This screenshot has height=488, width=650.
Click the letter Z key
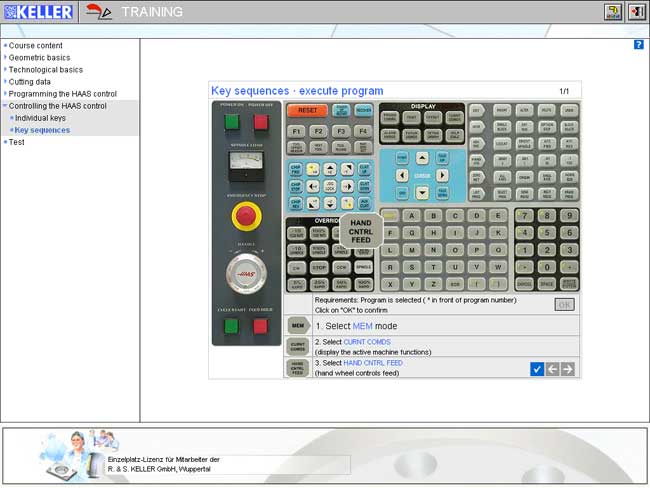click(x=433, y=284)
